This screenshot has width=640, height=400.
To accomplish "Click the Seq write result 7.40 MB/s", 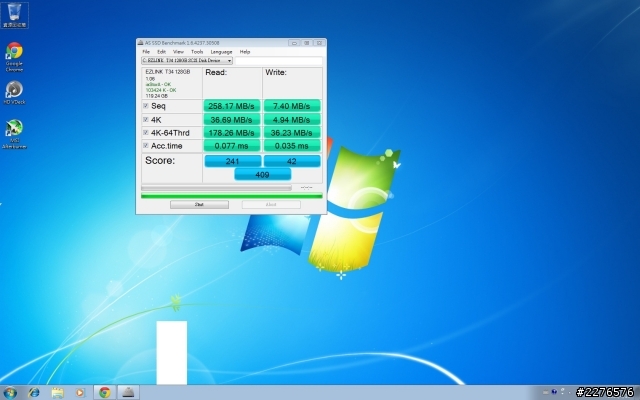I will coord(292,106).
